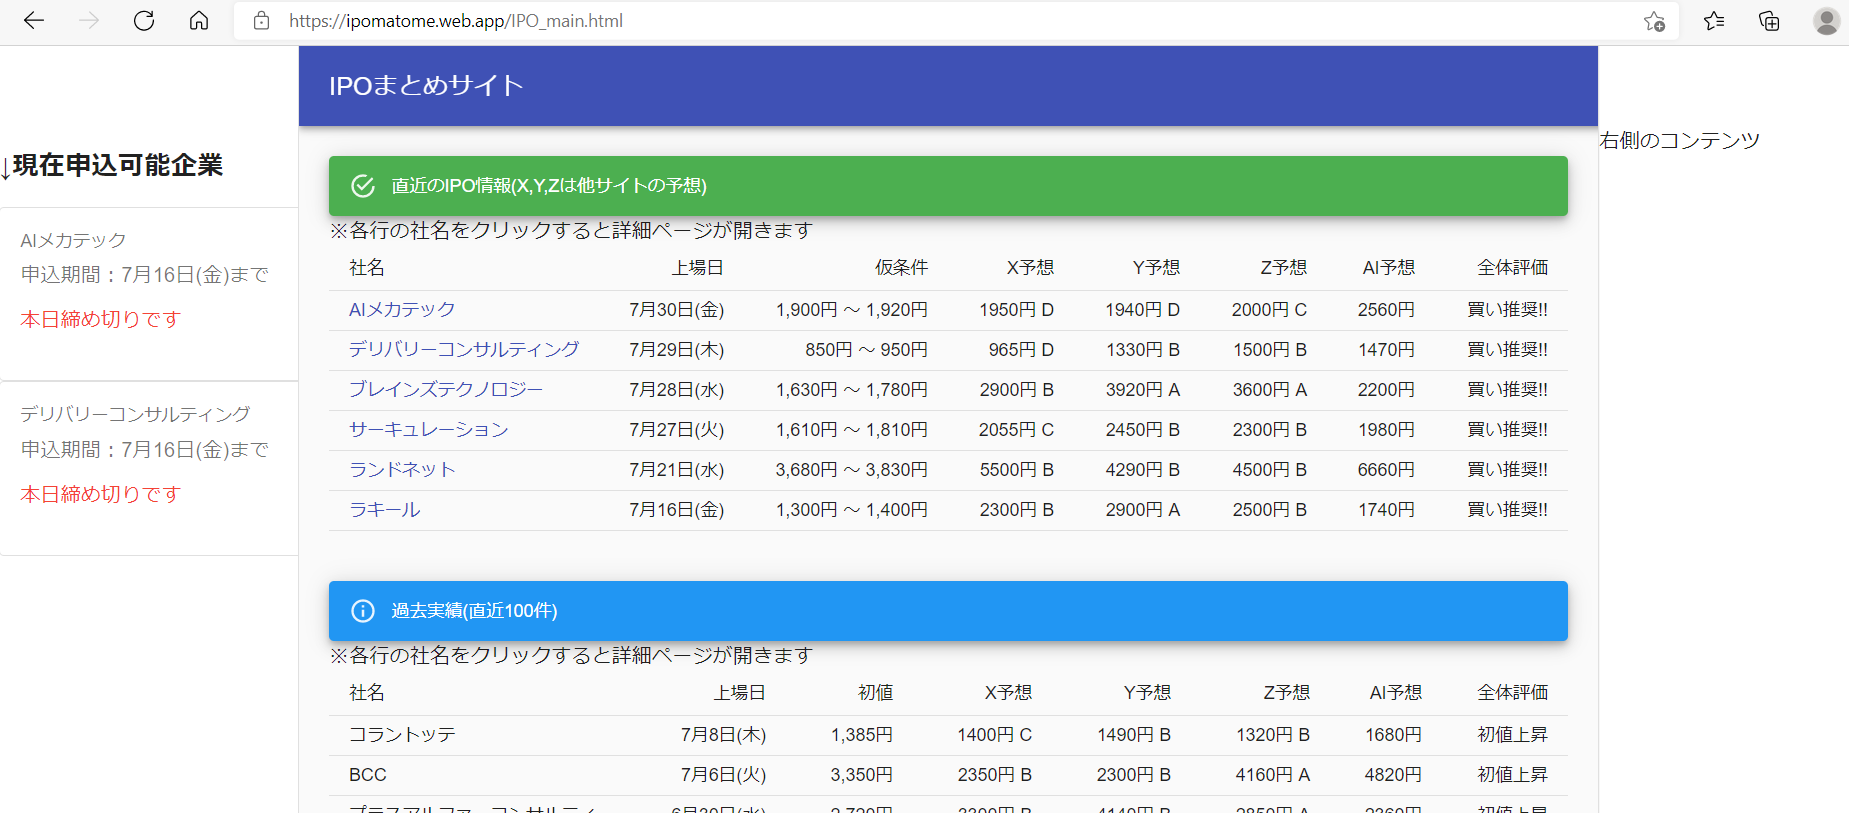Click the IPOまとめサイト header title
Viewport: 1849px width, 813px height.
pos(427,86)
